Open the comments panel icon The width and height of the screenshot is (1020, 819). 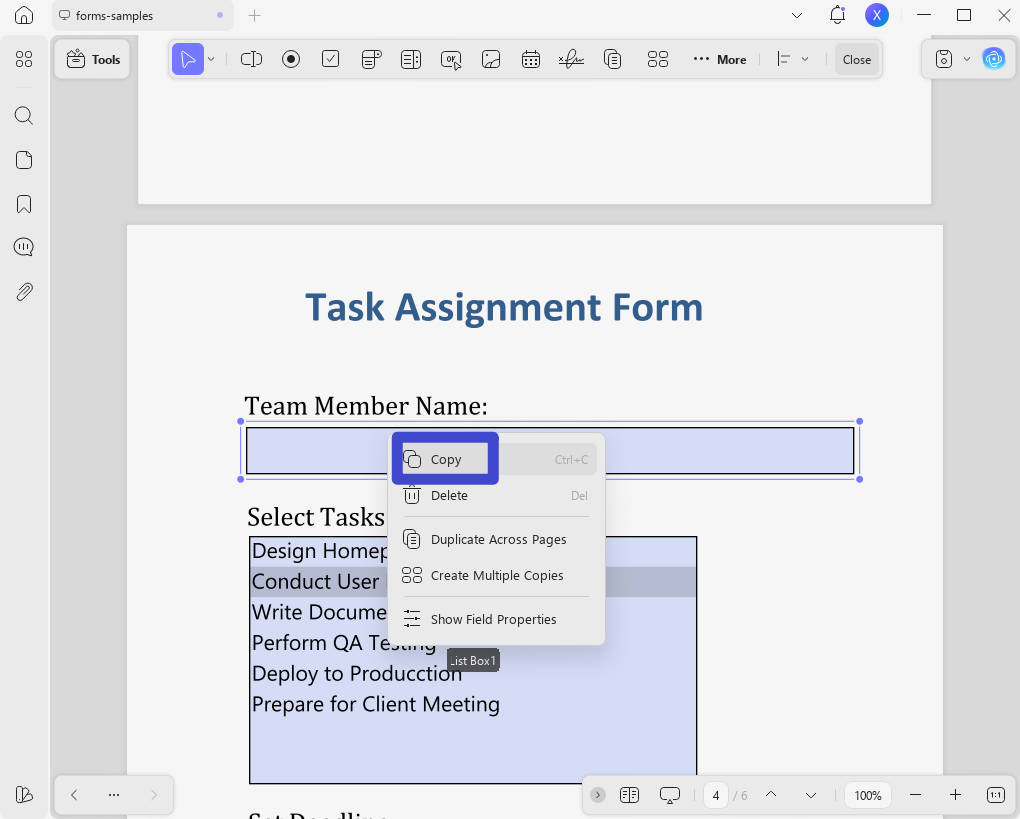pyautogui.click(x=24, y=247)
